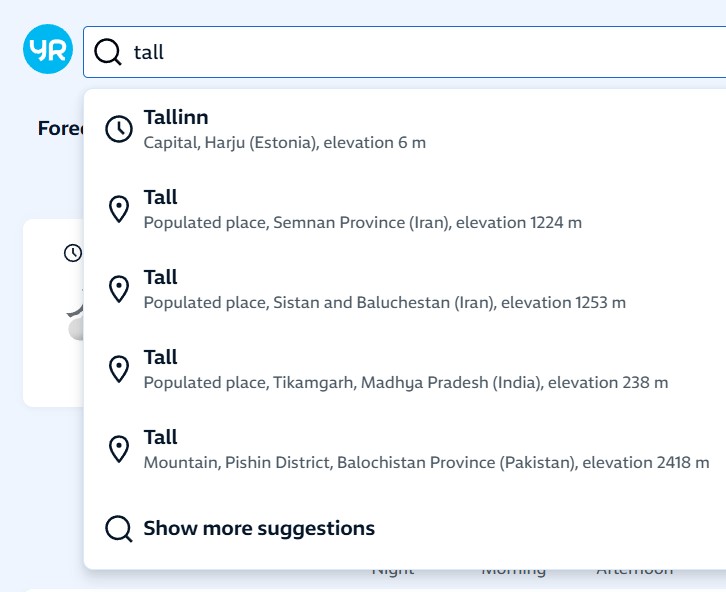Click the "Capital, Harju (Estonia)" description line
Screen dimensions: 726x592
pyautogui.click(x=285, y=143)
